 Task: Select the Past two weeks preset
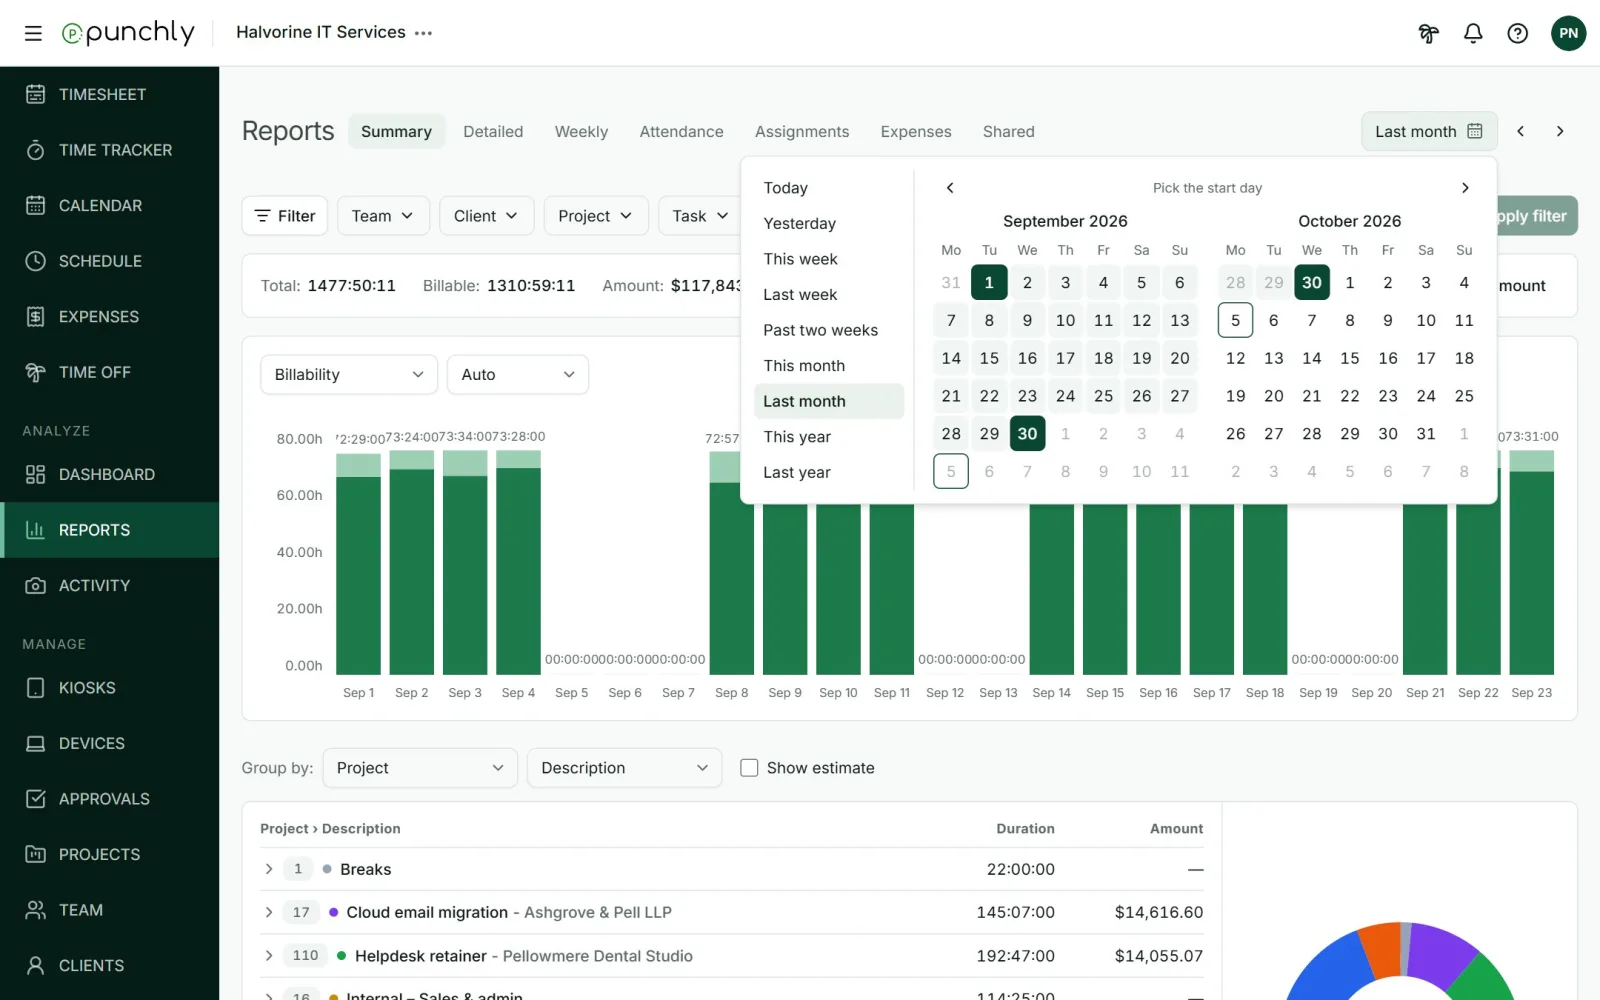(829, 330)
